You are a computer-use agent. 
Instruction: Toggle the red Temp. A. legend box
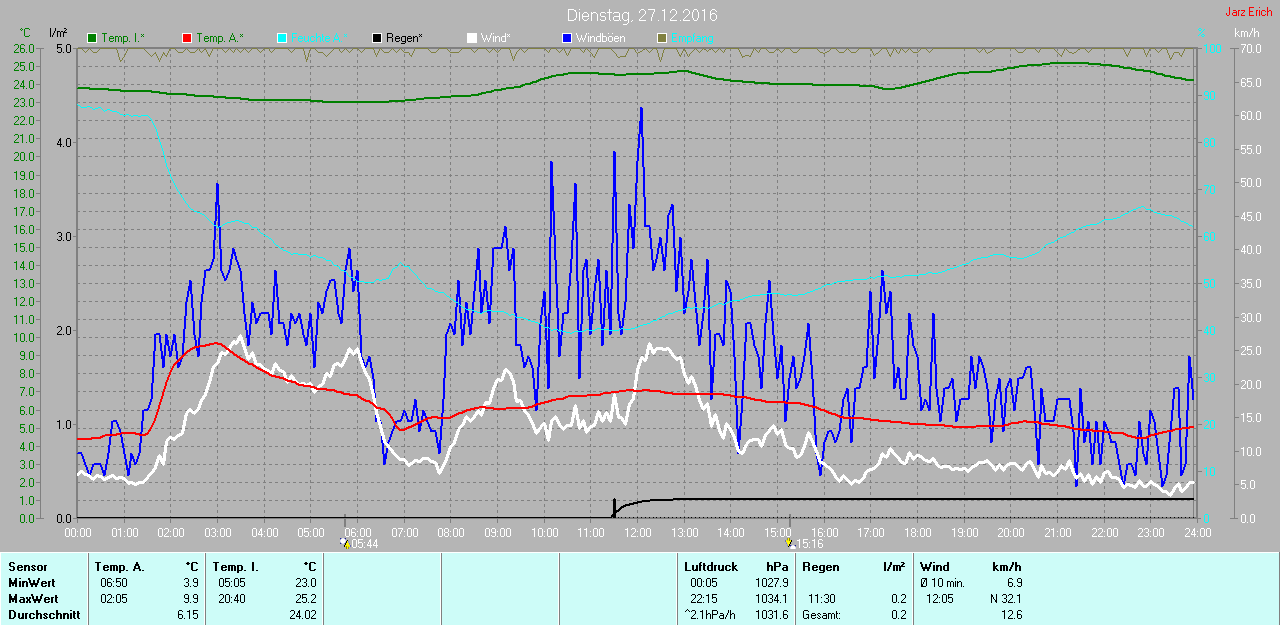(187, 38)
